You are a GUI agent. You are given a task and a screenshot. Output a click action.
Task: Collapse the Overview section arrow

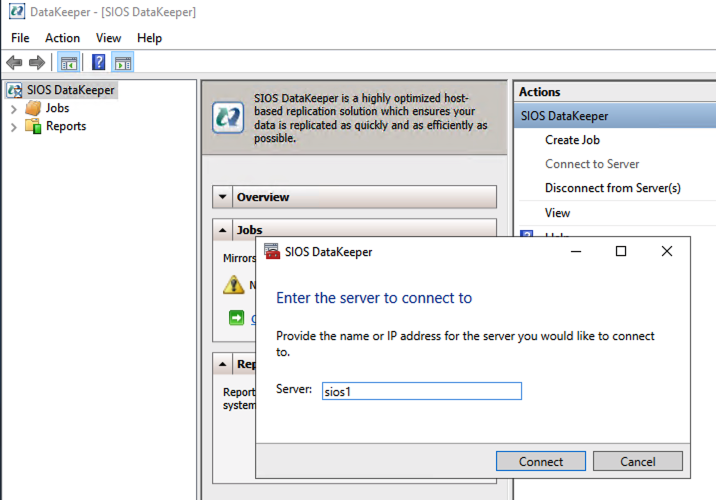pos(222,197)
